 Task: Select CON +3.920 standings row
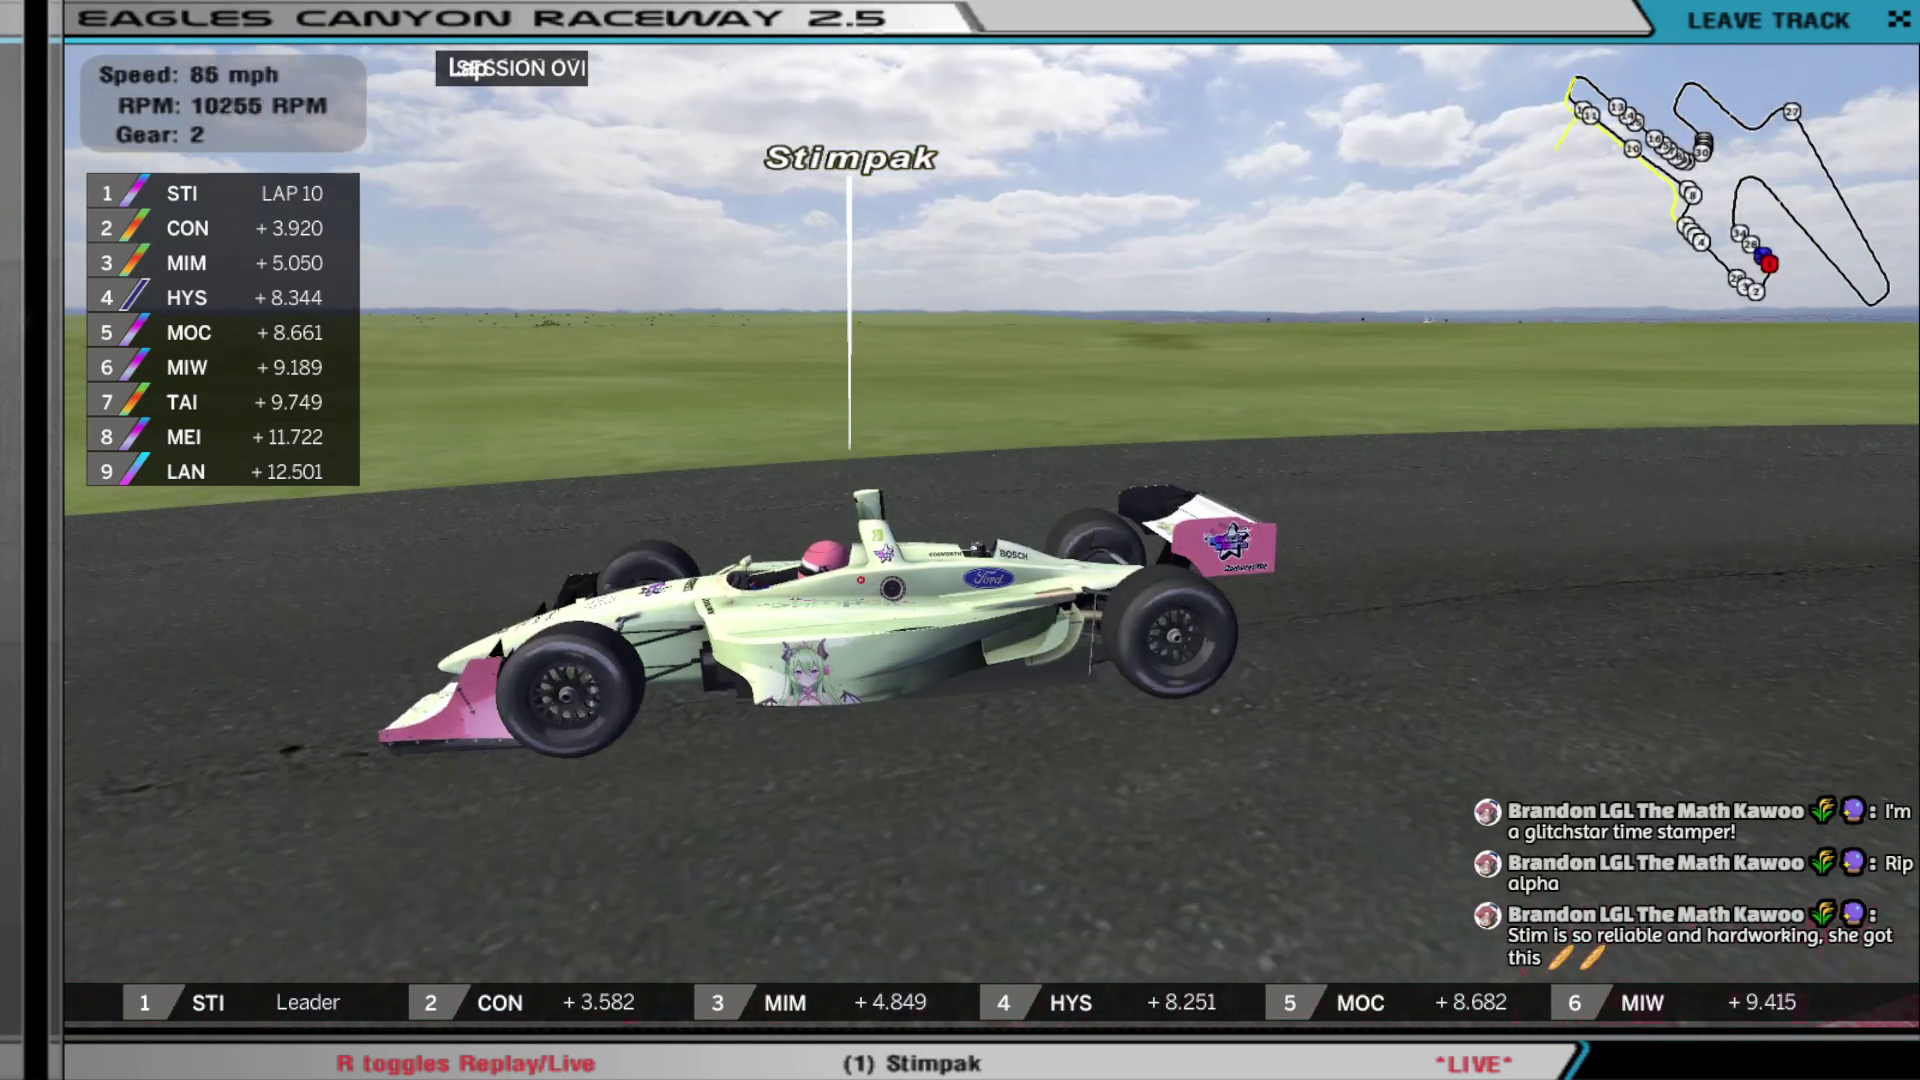(x=223, y=228)
